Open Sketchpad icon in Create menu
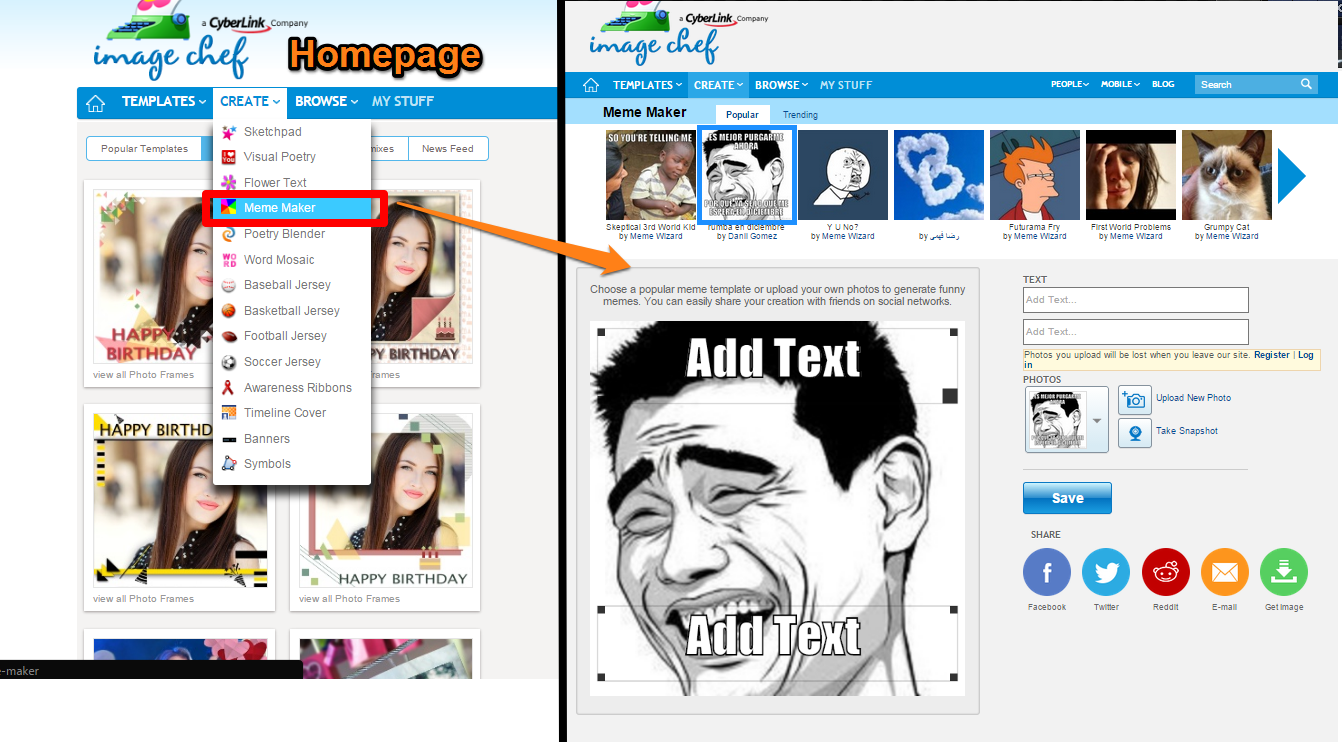Image resolution: width=1342 pixels, height=742 pixels. pyautogui.click(x=229, y=132)
